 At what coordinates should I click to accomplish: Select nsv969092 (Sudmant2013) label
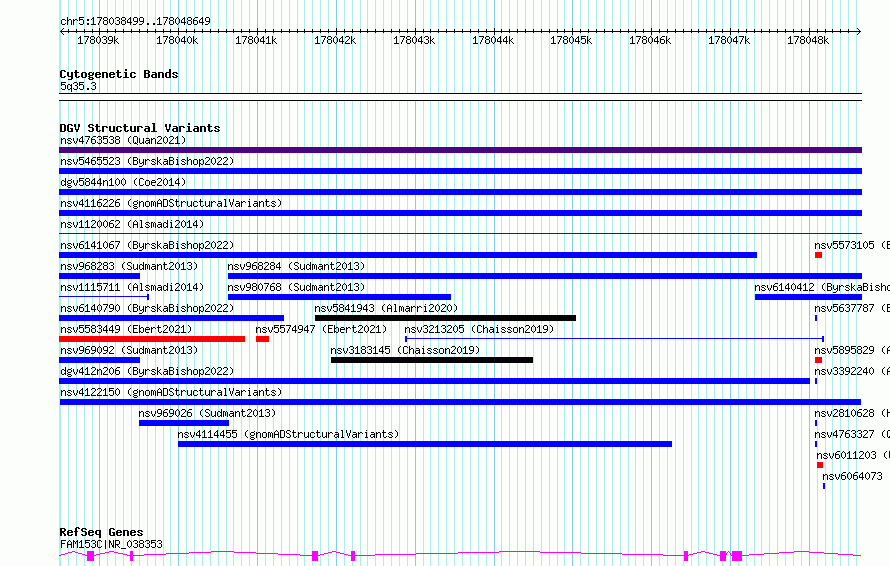(x=129, y=350)
